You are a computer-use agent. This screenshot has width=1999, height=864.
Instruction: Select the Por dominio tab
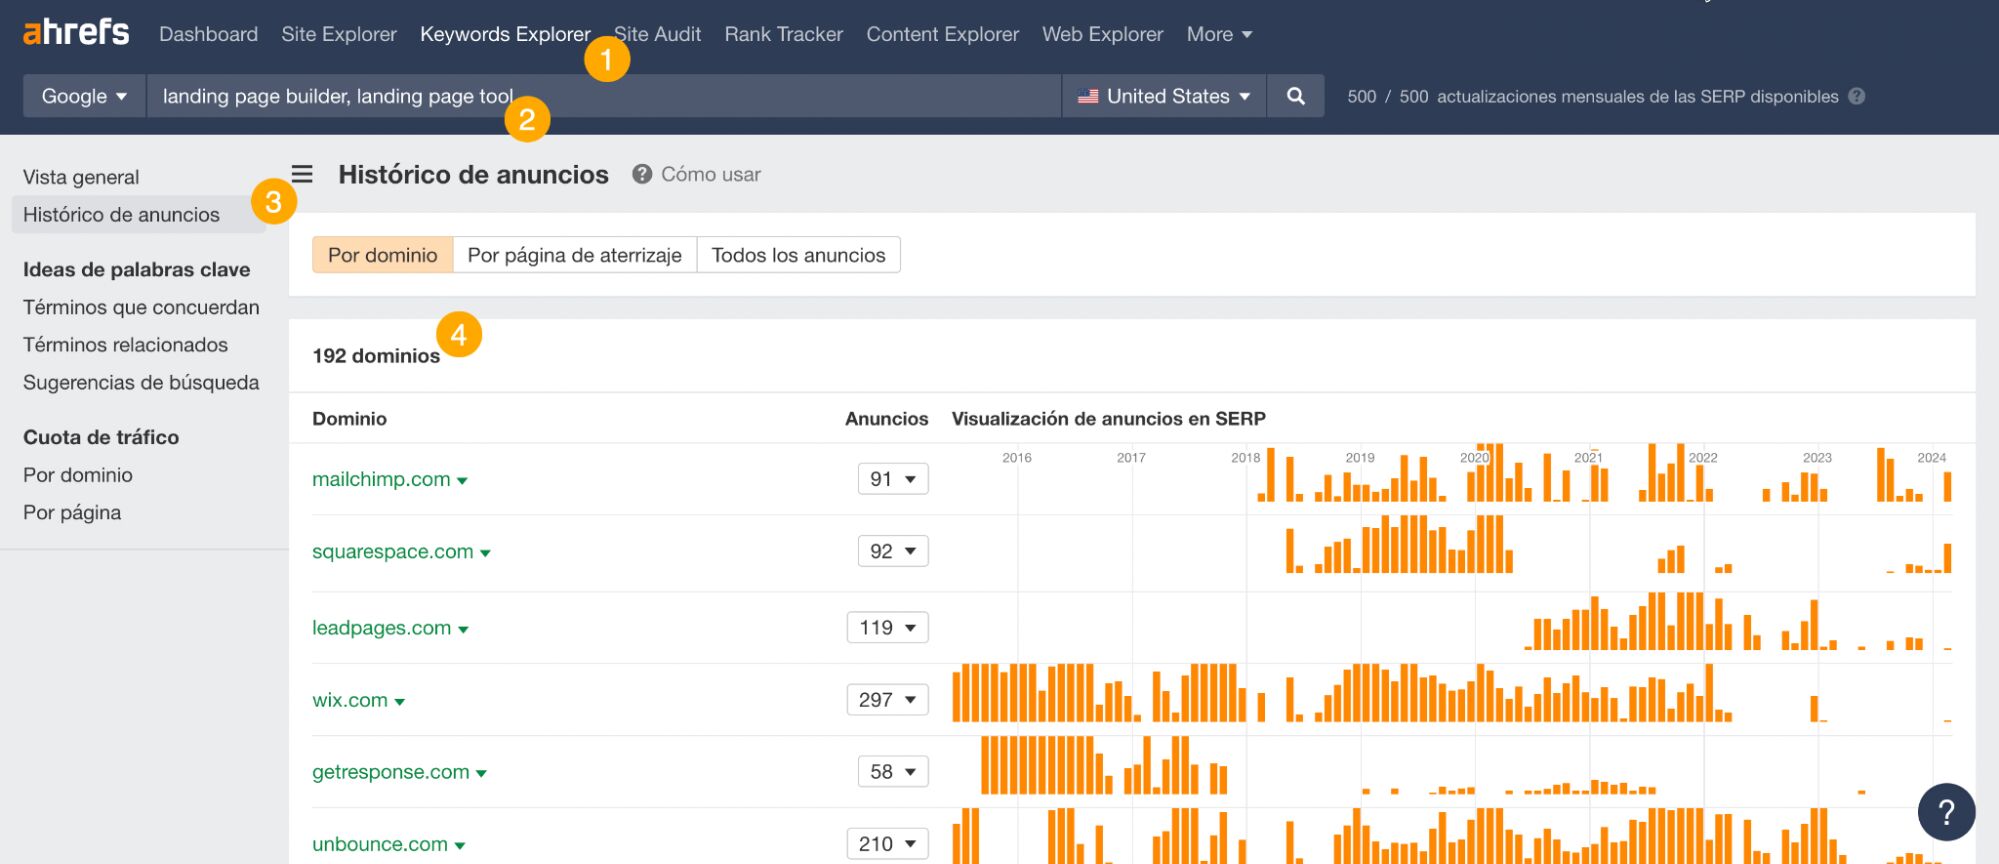click(x=383, y=255)
